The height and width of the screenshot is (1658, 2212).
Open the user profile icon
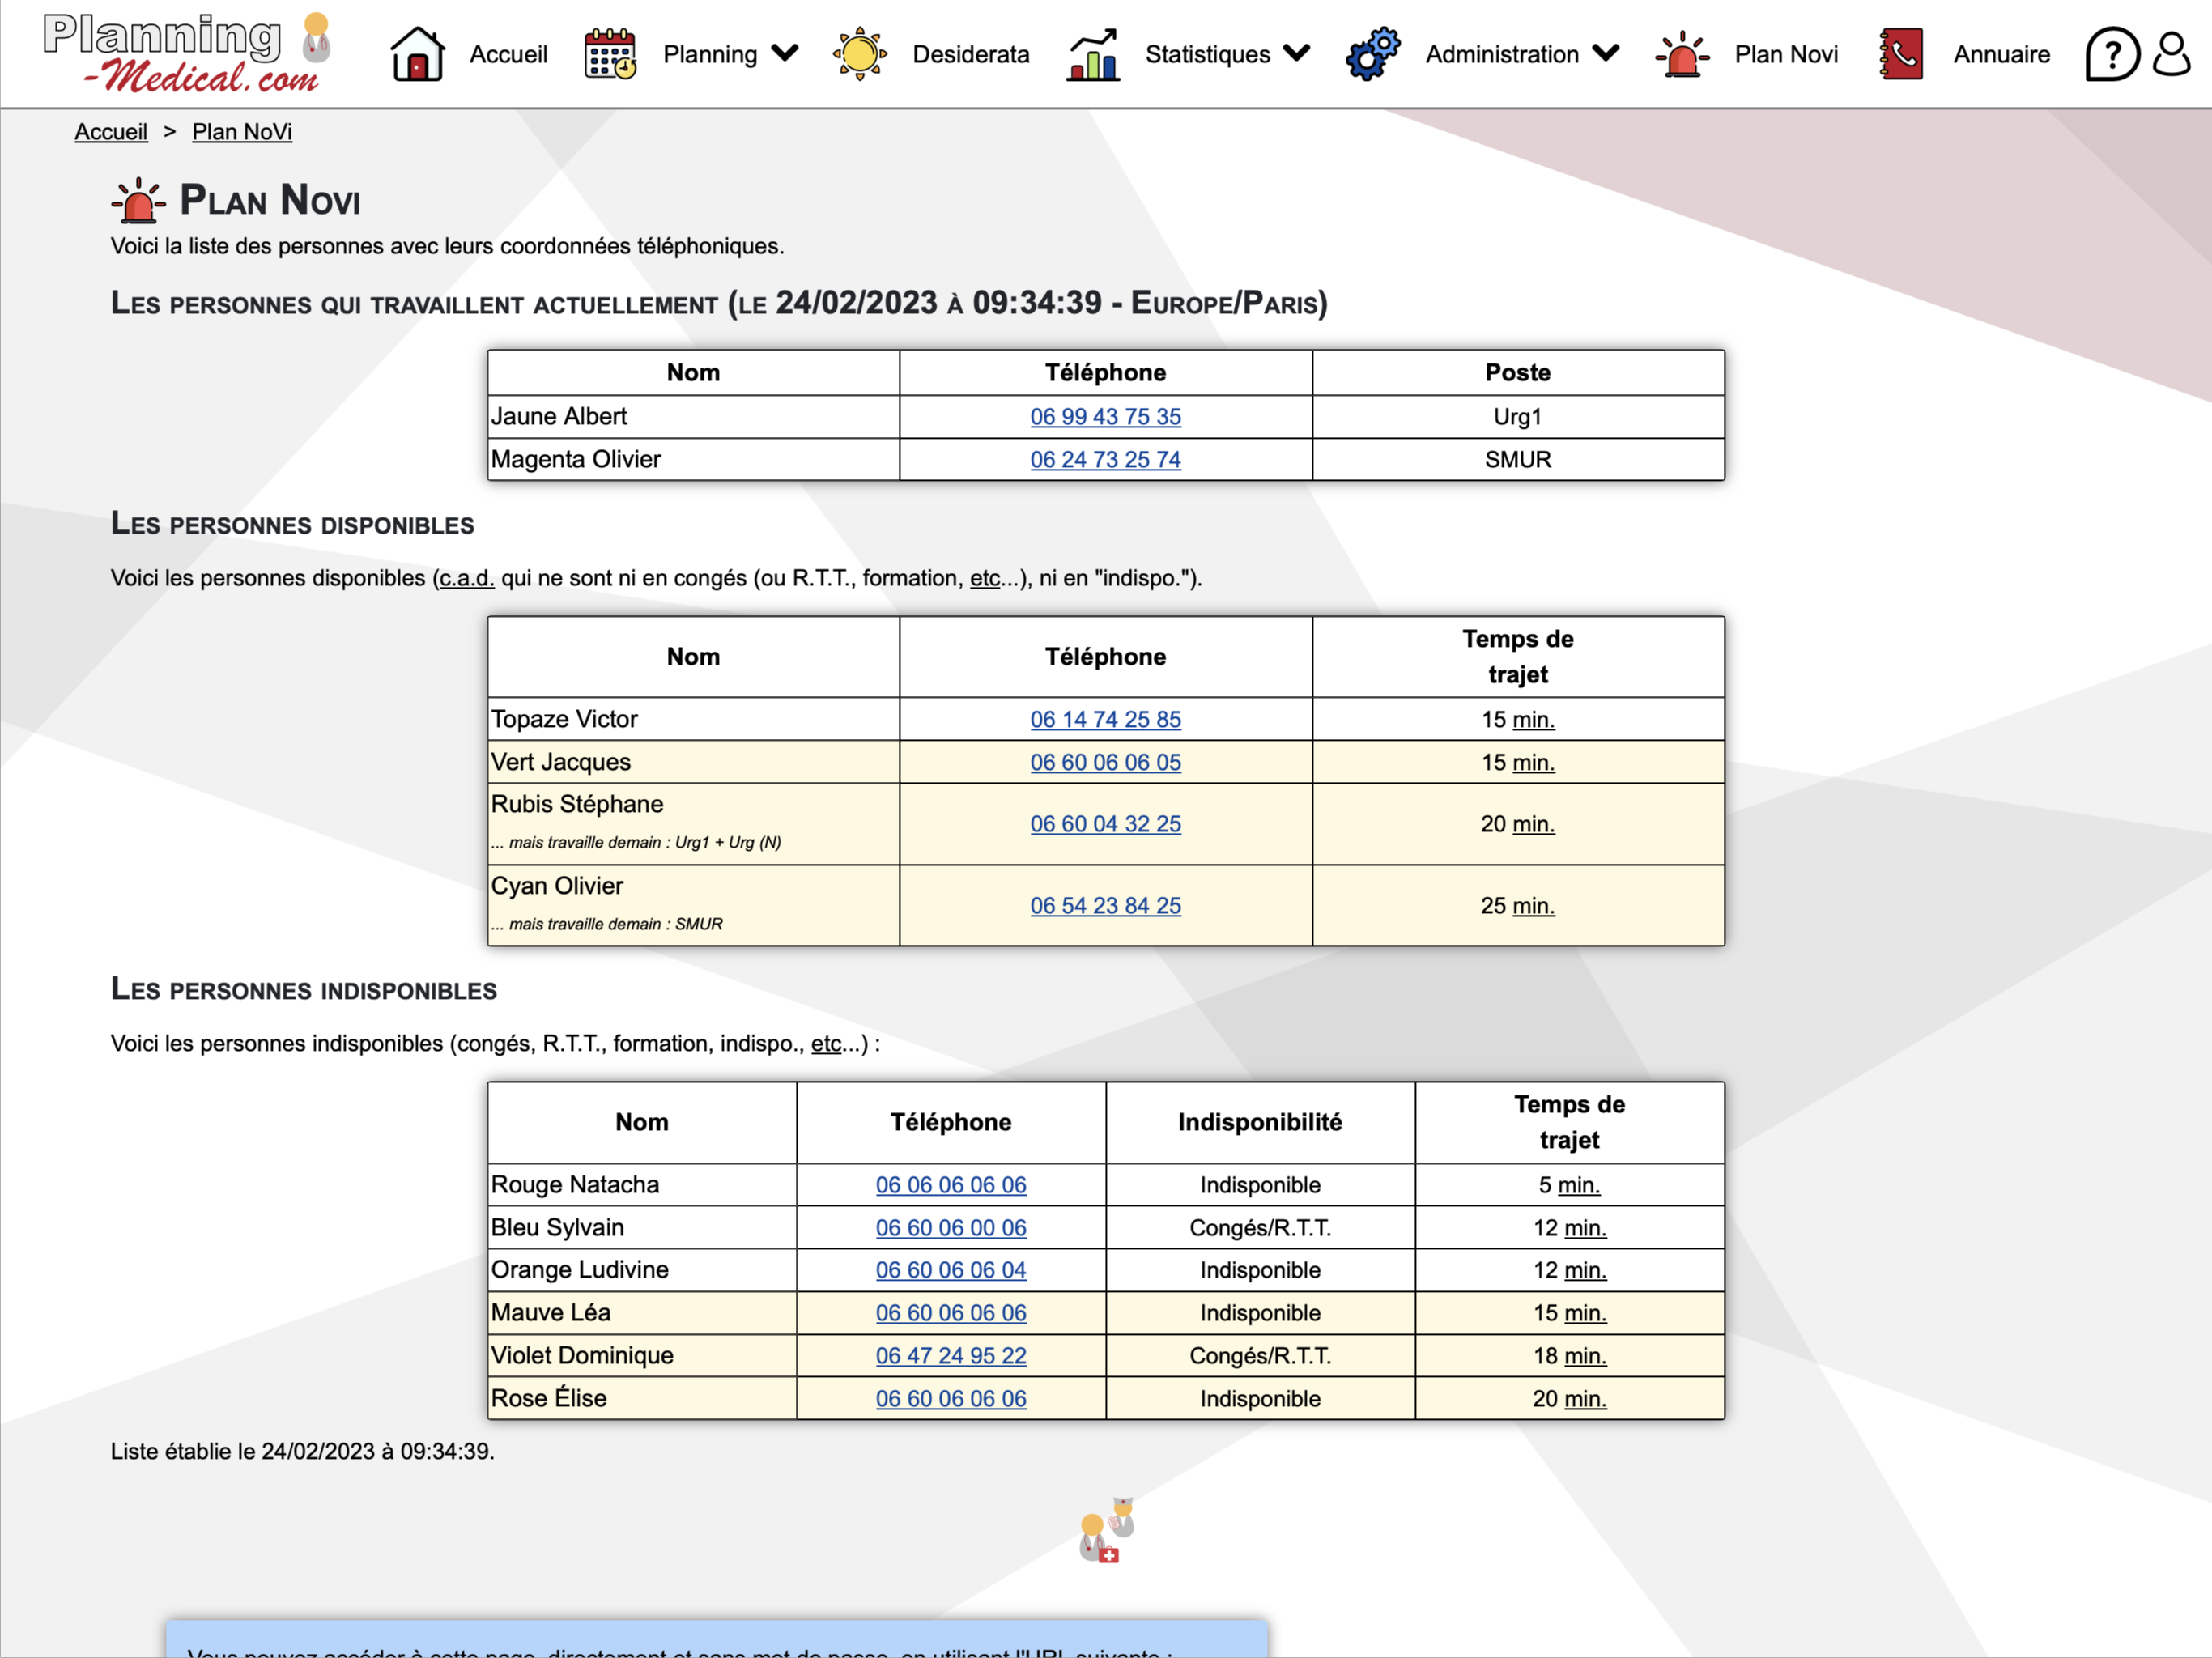2171,54
